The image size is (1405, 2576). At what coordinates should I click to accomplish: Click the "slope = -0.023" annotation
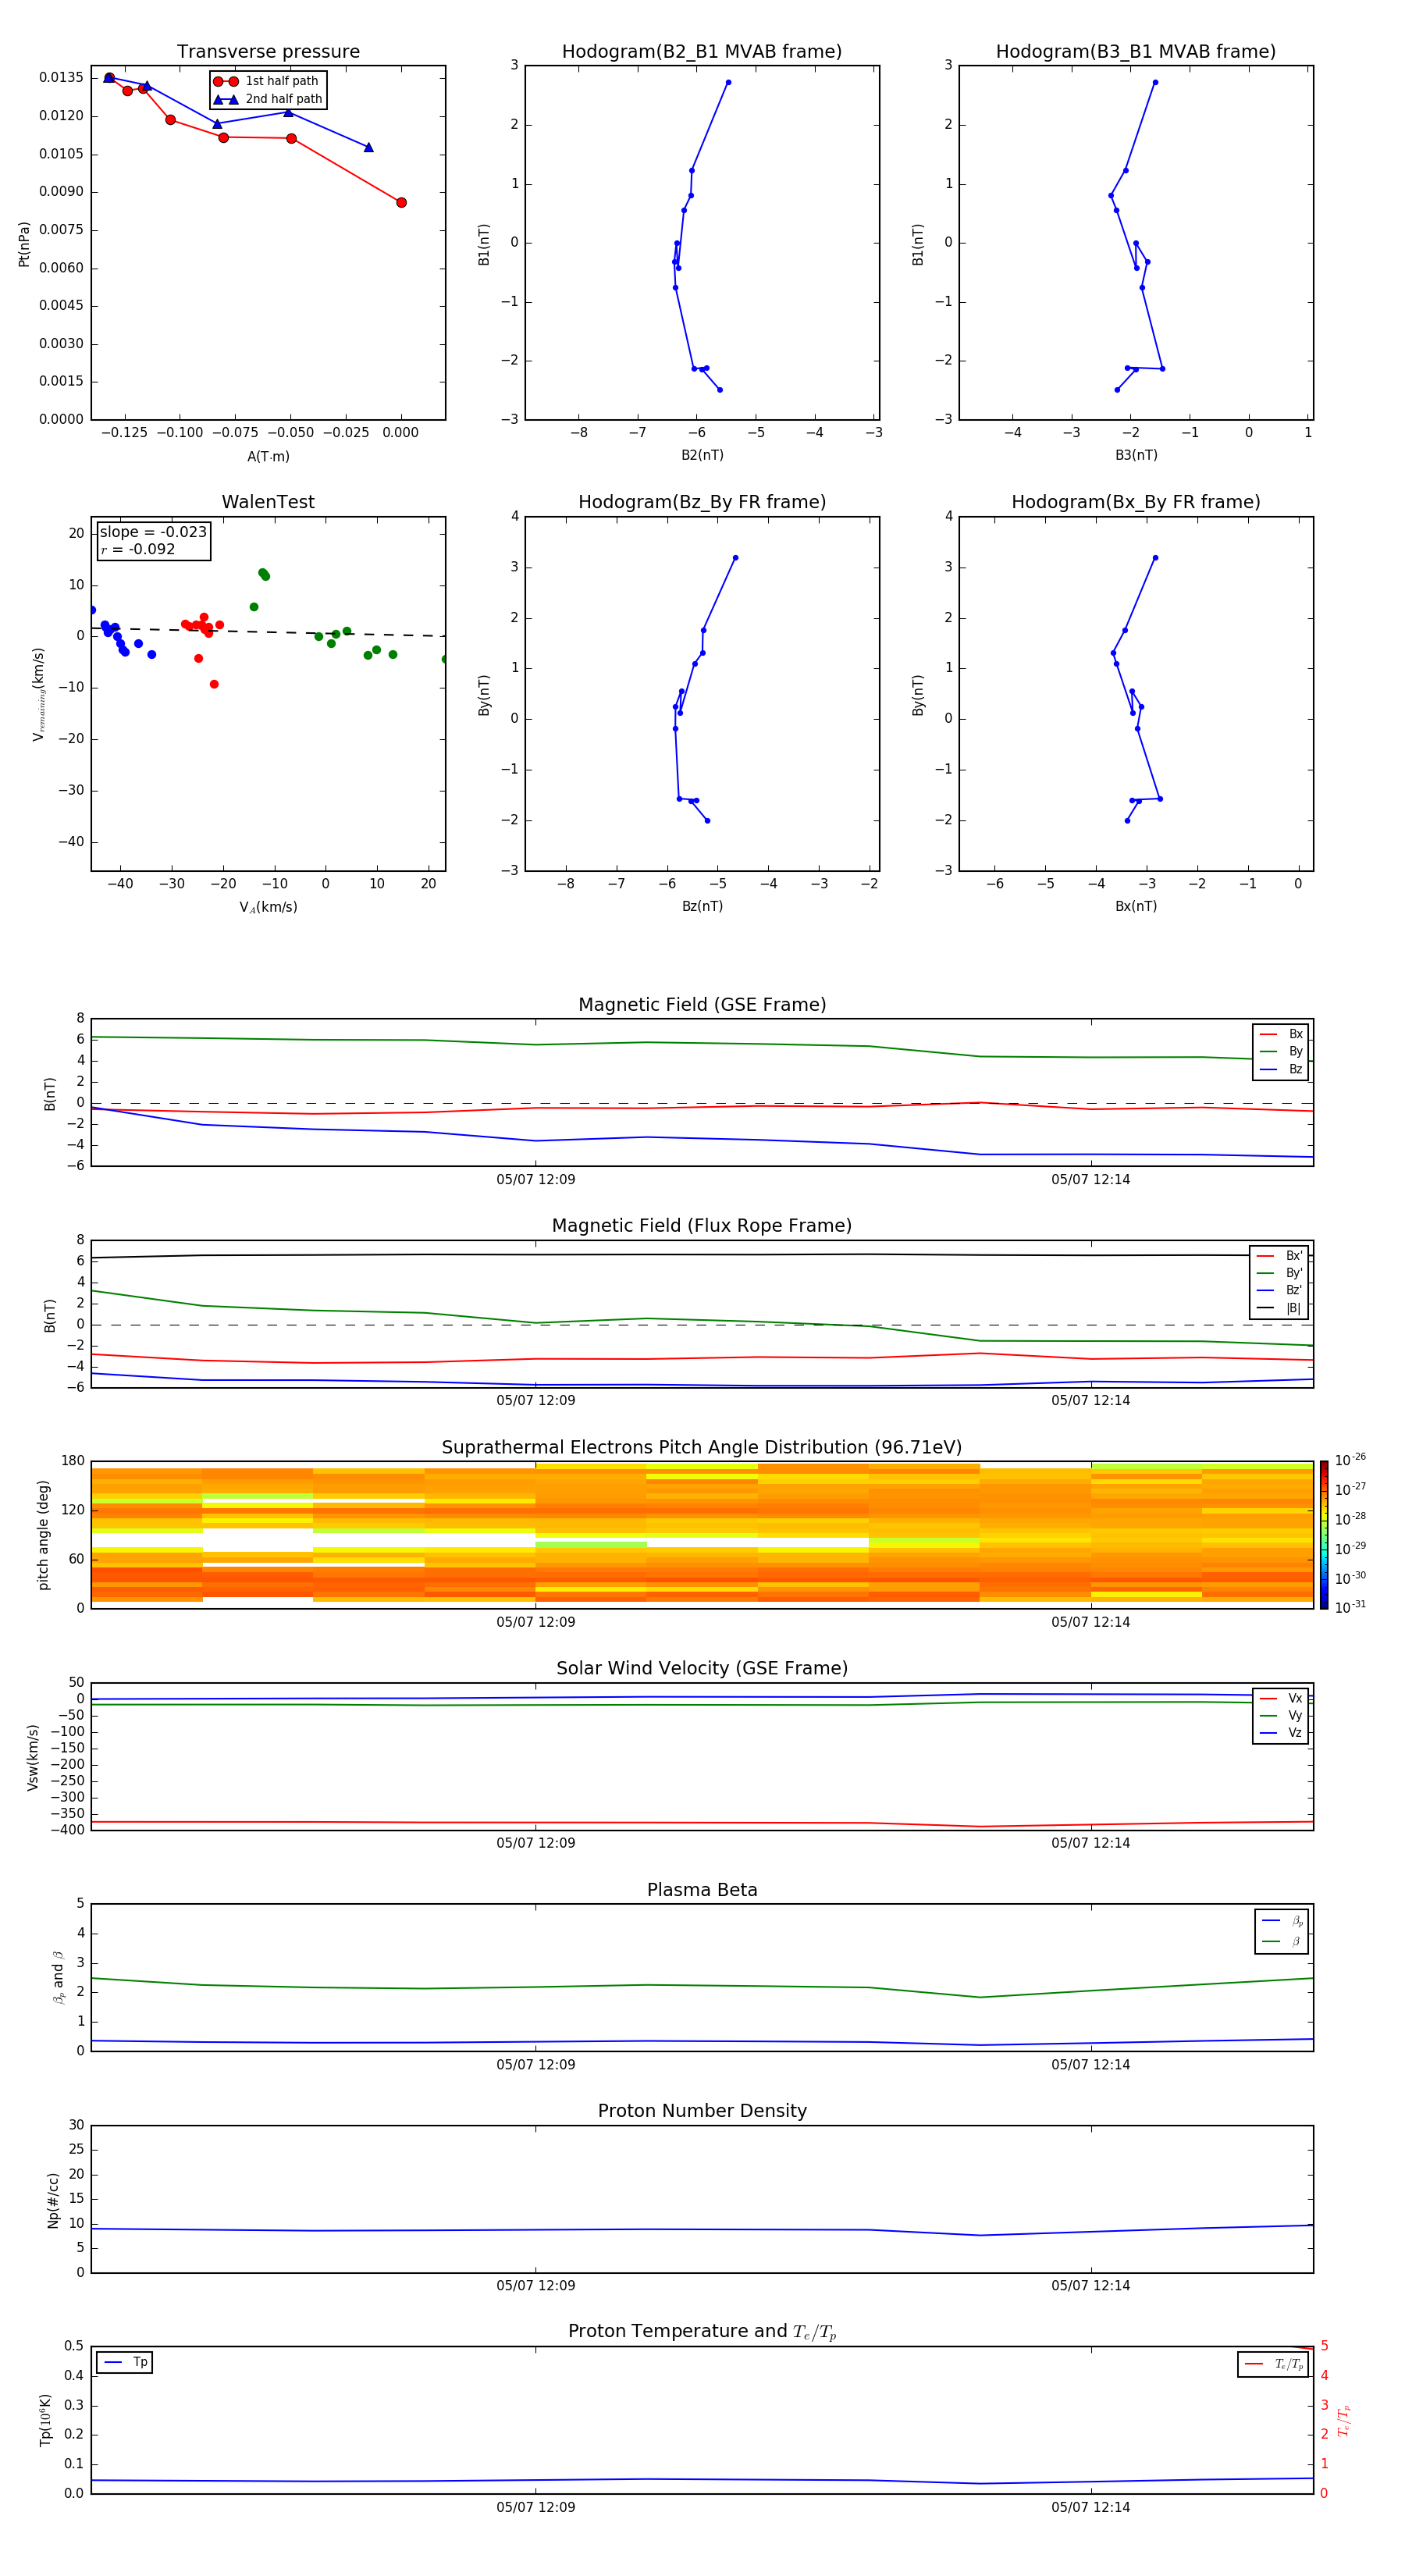click(153, 532)
